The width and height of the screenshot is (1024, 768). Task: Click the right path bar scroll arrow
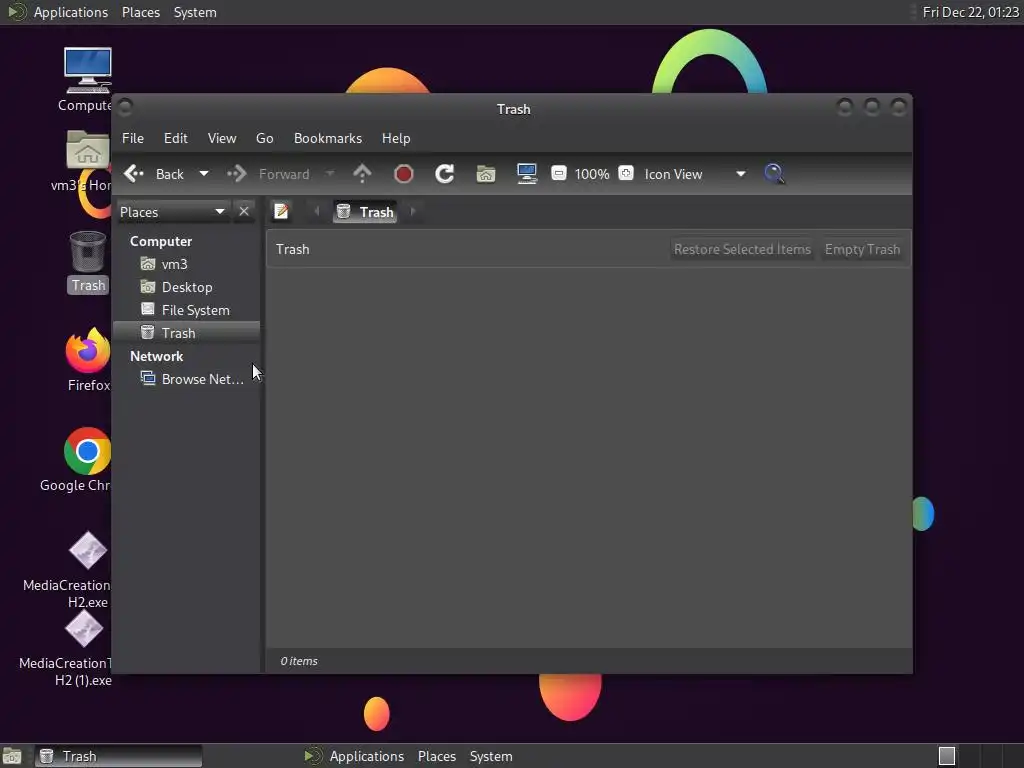click(413, 212)
